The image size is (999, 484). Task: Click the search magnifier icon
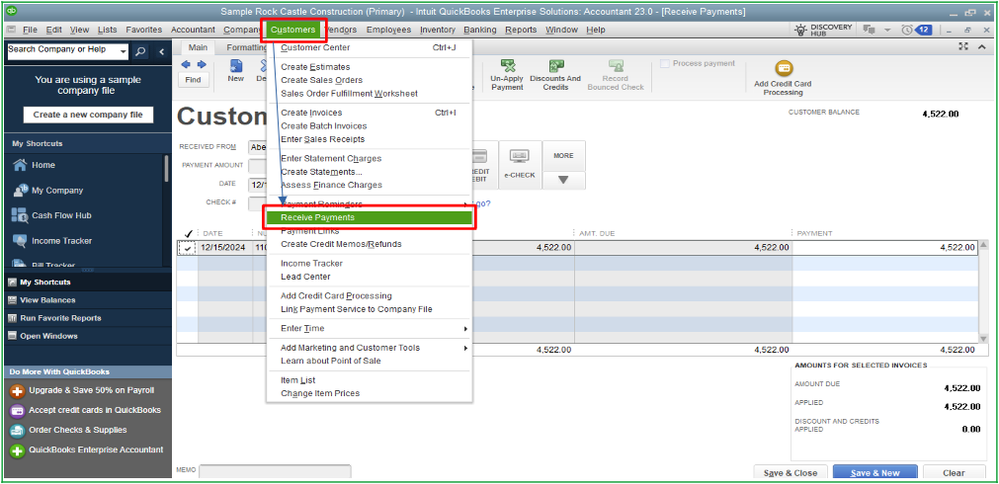141,52
